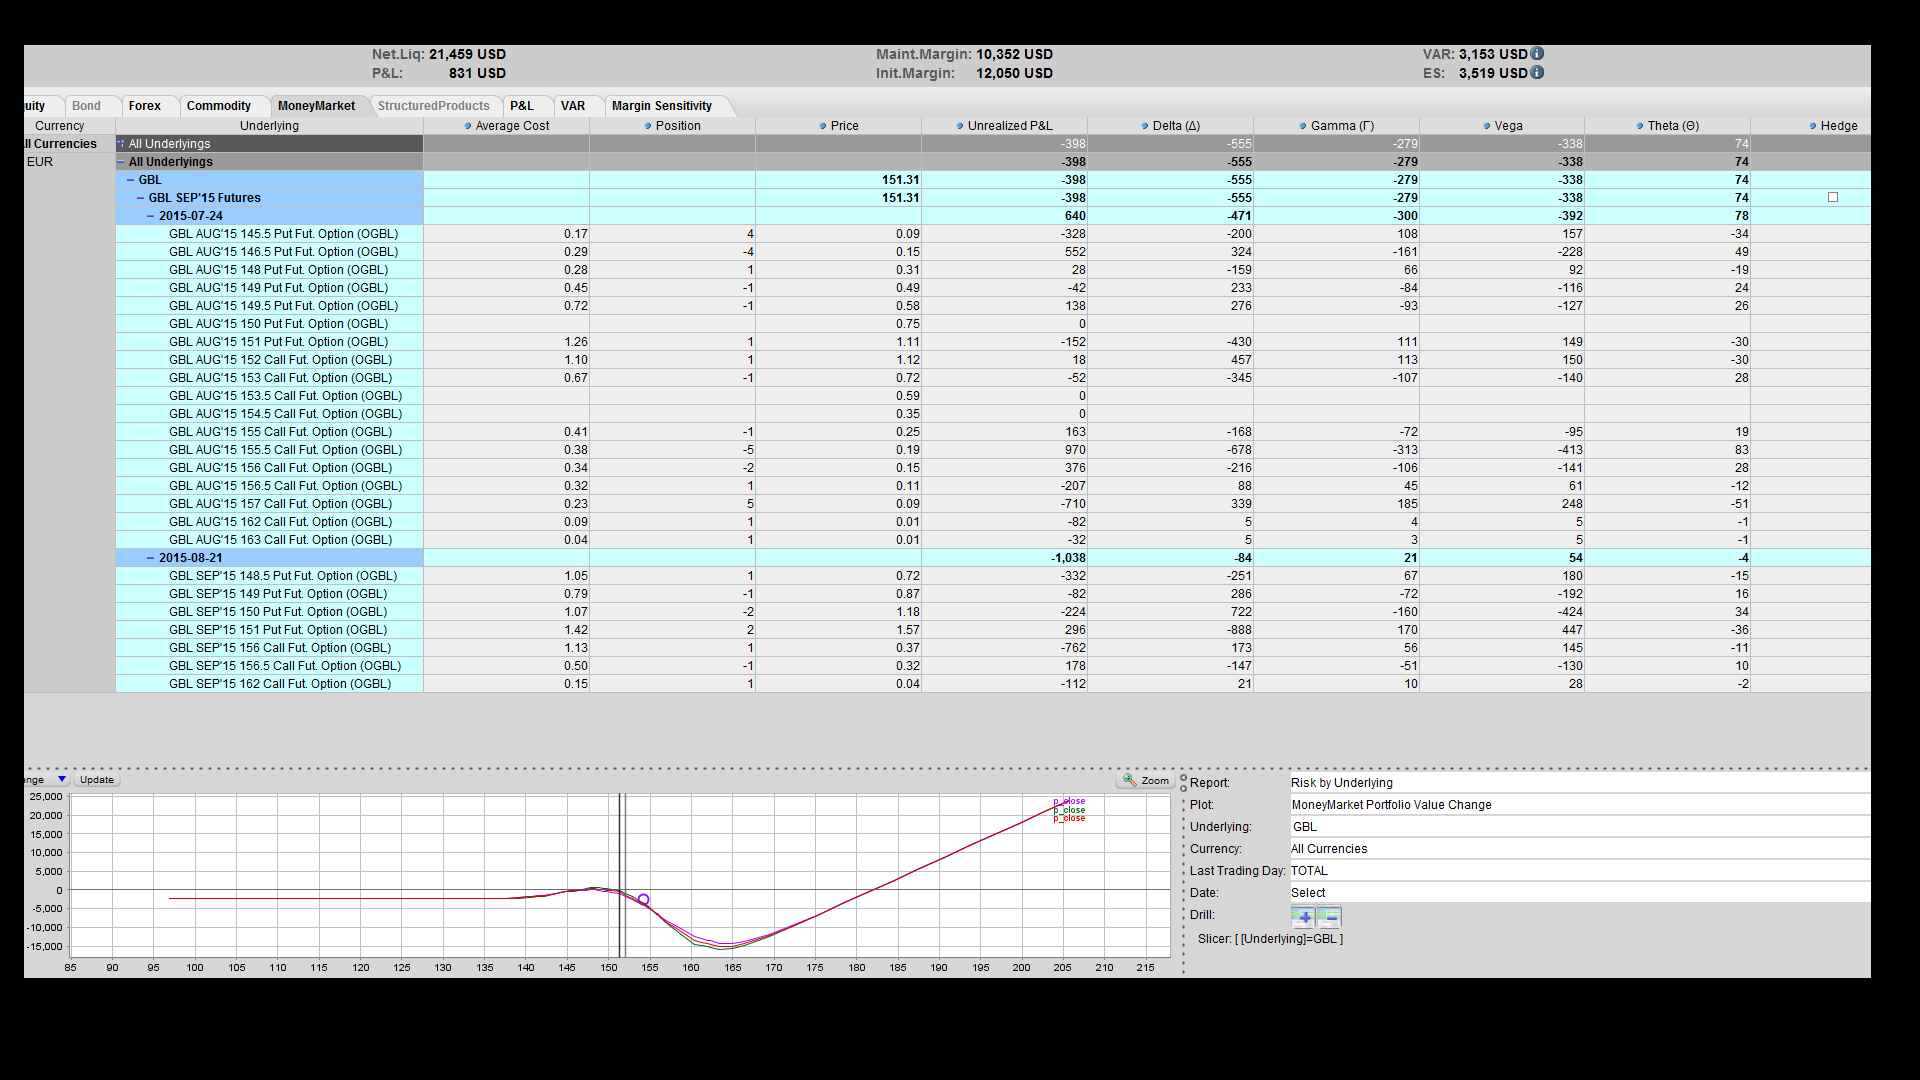Click the Slicer Underlying=GBL text
The width and height of the screenshot is (1920, 1080).
pos(1270,939)
